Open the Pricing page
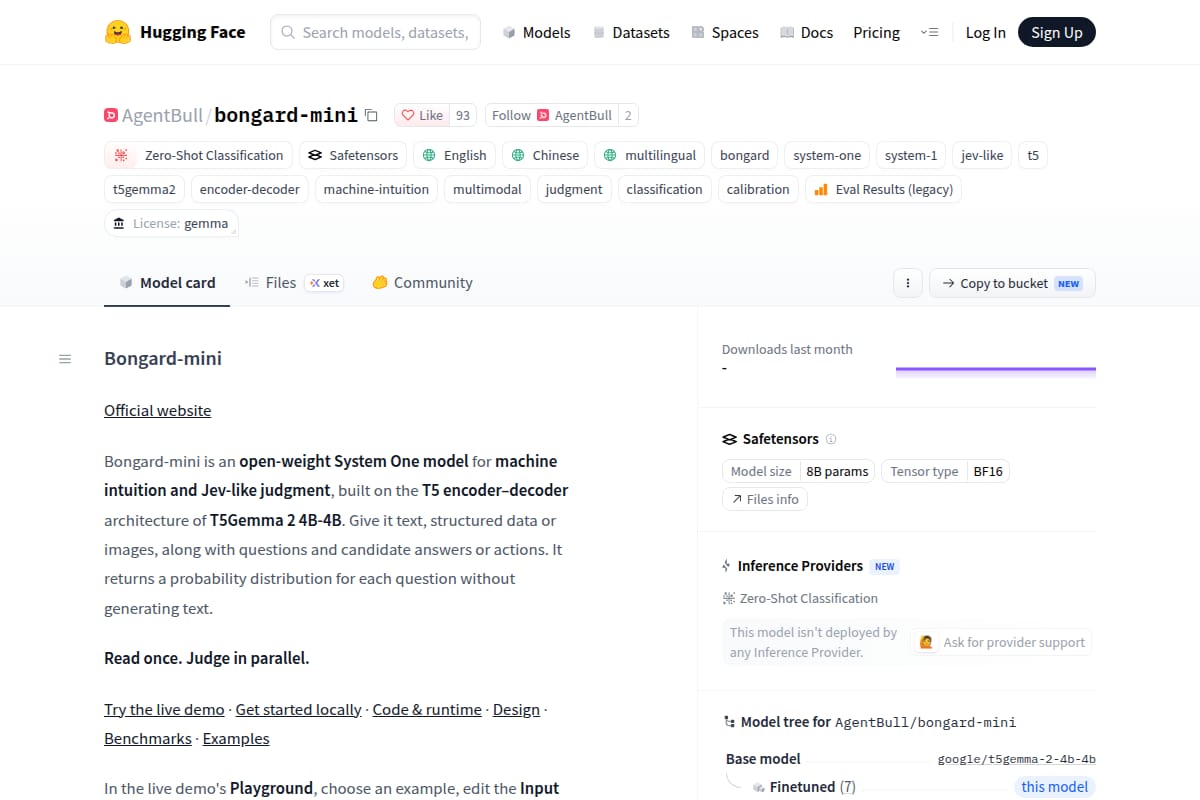The height and width of the screenshot is (800, 1200). (x=876, y=32)
